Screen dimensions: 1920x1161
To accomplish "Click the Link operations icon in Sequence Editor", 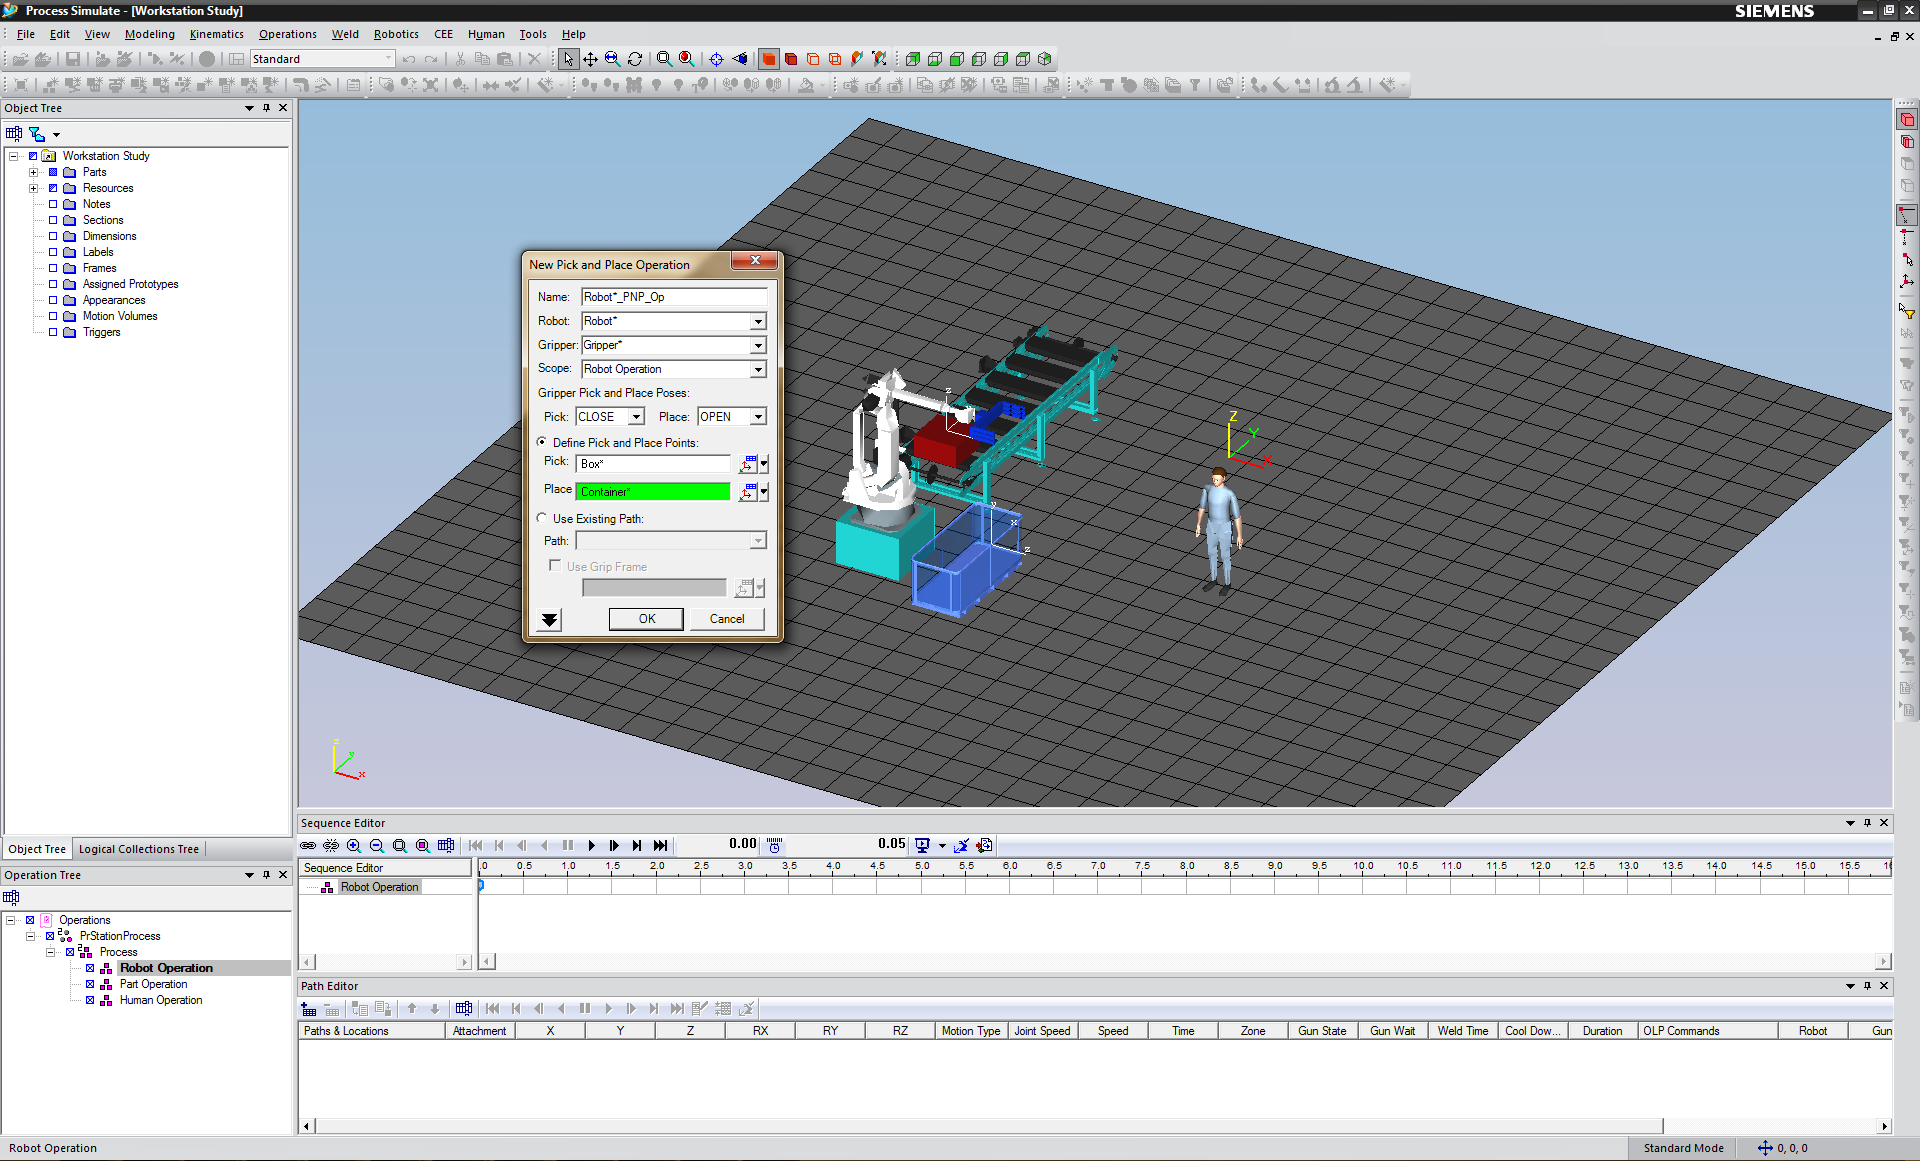I will 308,845.
